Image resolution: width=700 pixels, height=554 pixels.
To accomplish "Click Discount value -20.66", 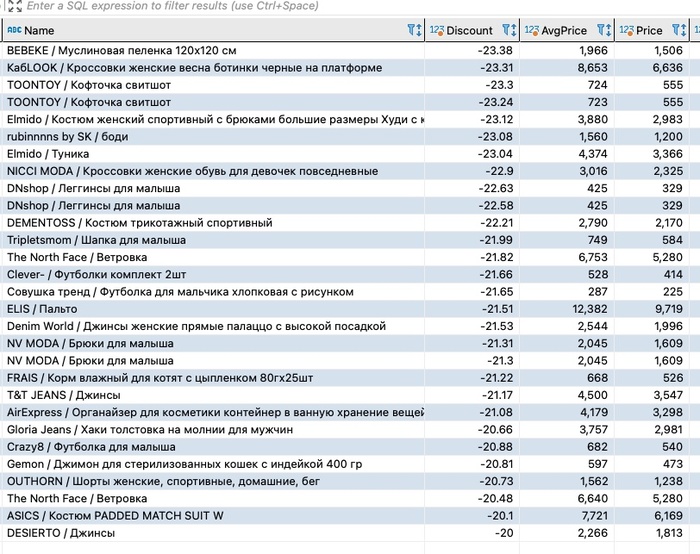I will pos(495,430).
